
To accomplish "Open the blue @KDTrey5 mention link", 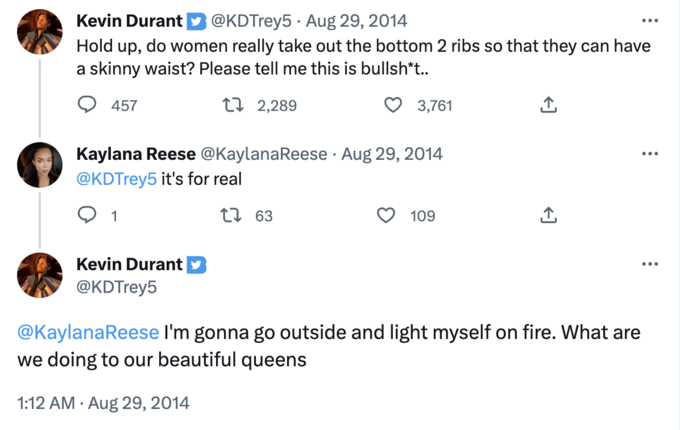I will point(116,179).
